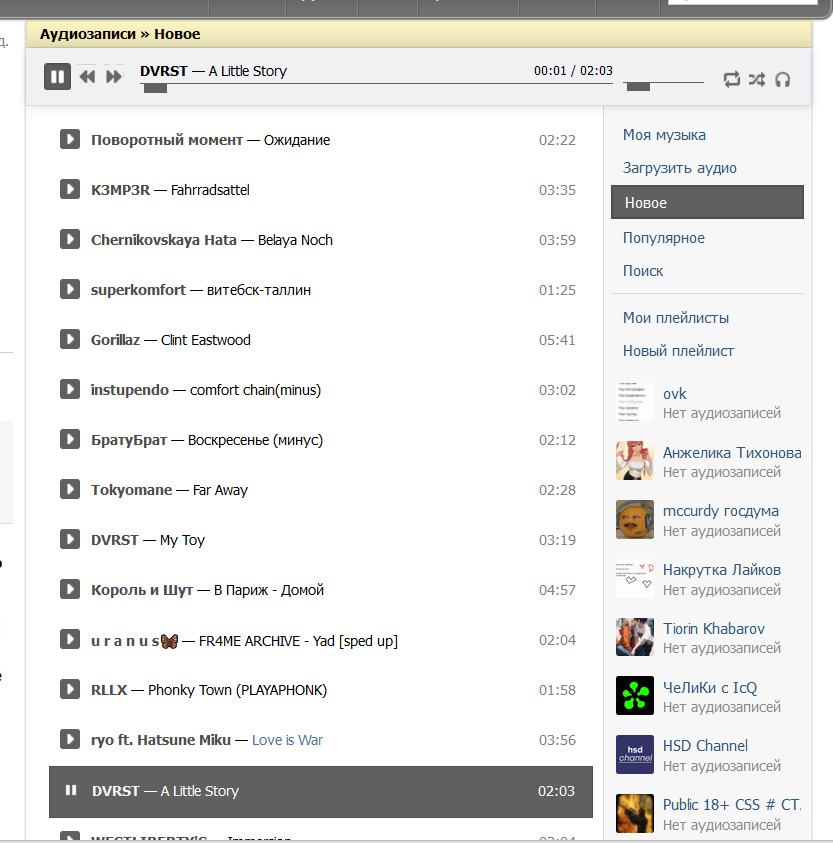The width and height of the screenshot is (833, 843).
Task: Play K3MP3R — Fahrradsattel
Action: [x=69, y=189]
